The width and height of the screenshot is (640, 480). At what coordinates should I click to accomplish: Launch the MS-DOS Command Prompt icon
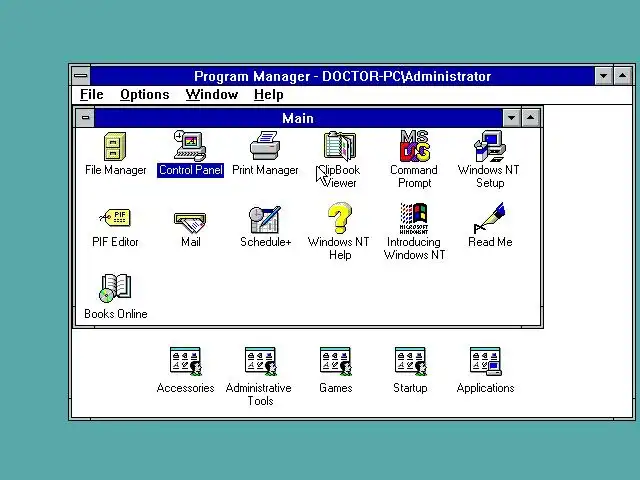pyautogui.click(x=414, y=146)
